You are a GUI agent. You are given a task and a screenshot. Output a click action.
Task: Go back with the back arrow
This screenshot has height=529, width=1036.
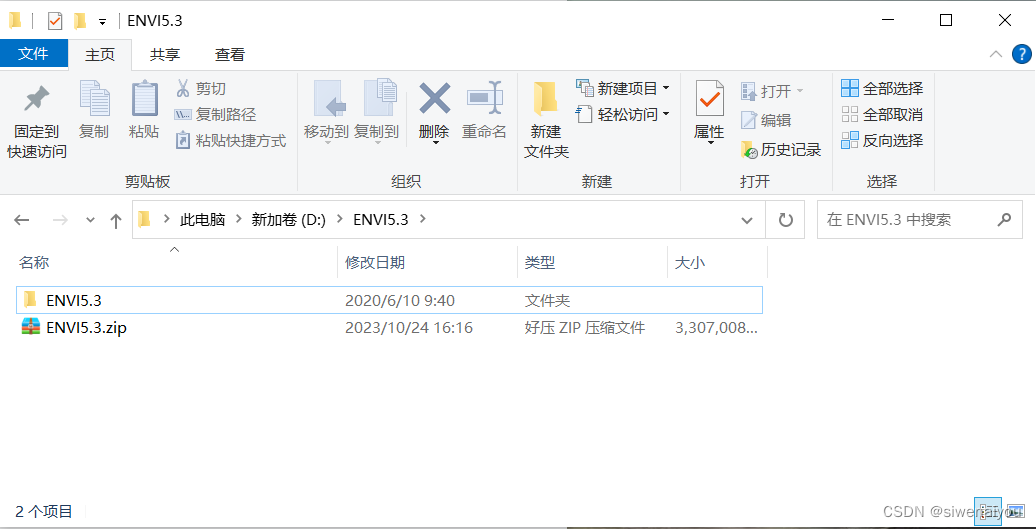pos(22,220)
